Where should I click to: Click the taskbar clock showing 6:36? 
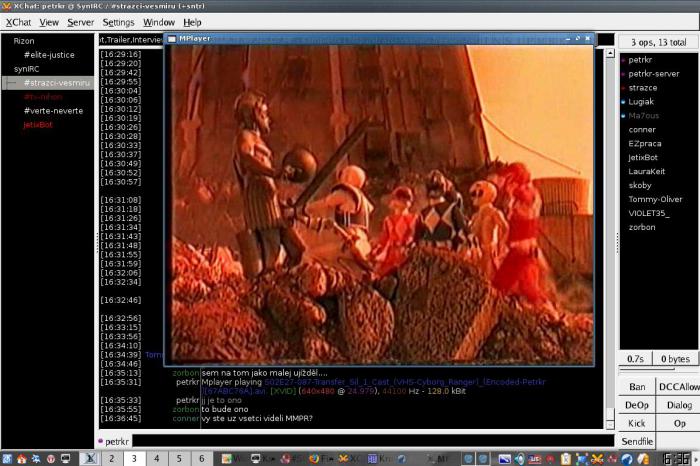[676, 458]
